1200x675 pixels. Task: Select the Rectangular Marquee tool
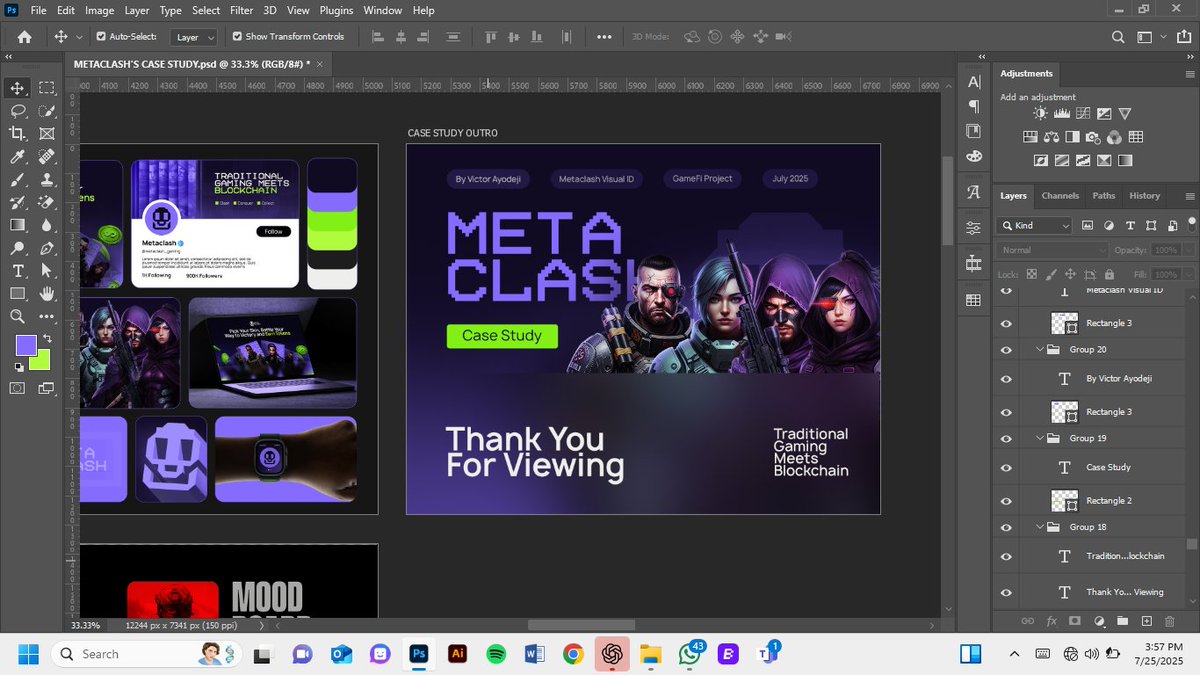46,88
